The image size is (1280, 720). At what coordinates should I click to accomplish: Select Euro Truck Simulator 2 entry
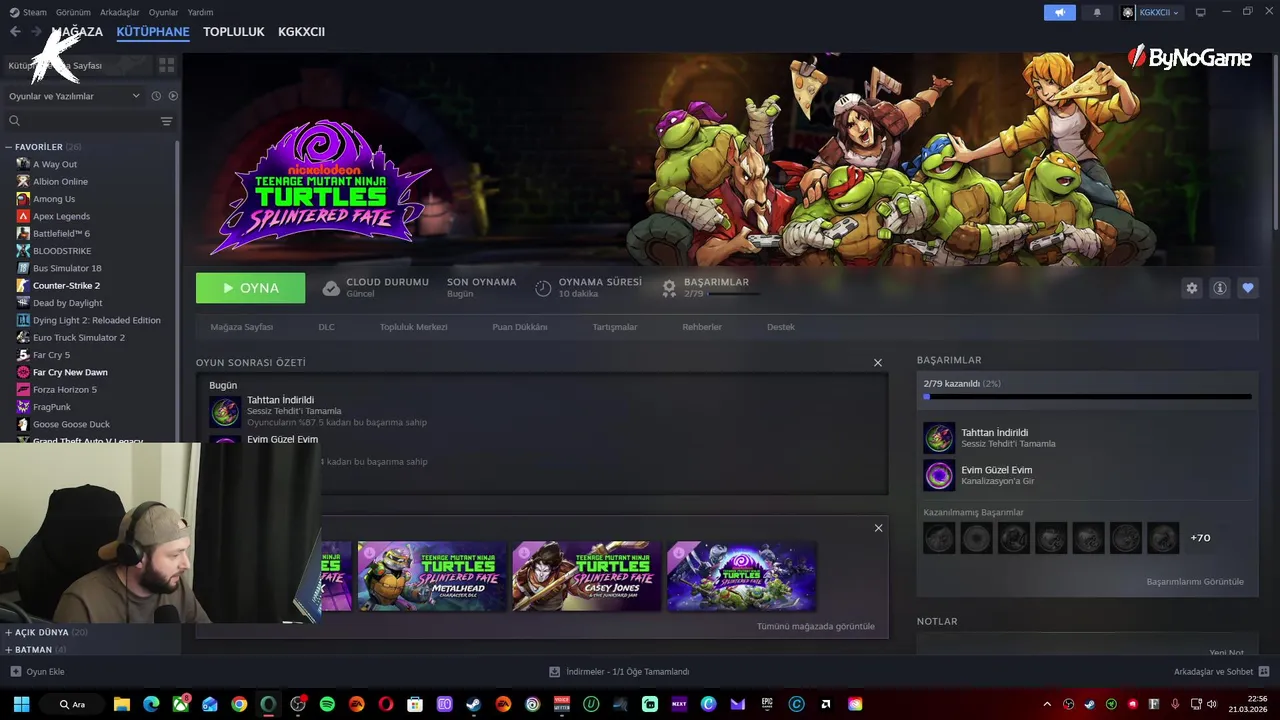[x=79, y=337]
